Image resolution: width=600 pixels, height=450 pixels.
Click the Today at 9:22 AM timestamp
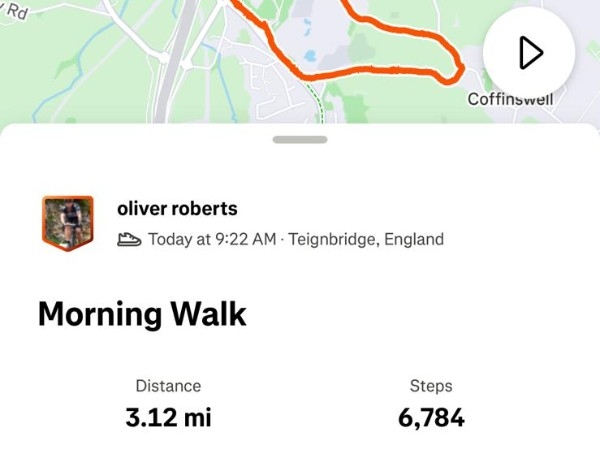point(211,239)
